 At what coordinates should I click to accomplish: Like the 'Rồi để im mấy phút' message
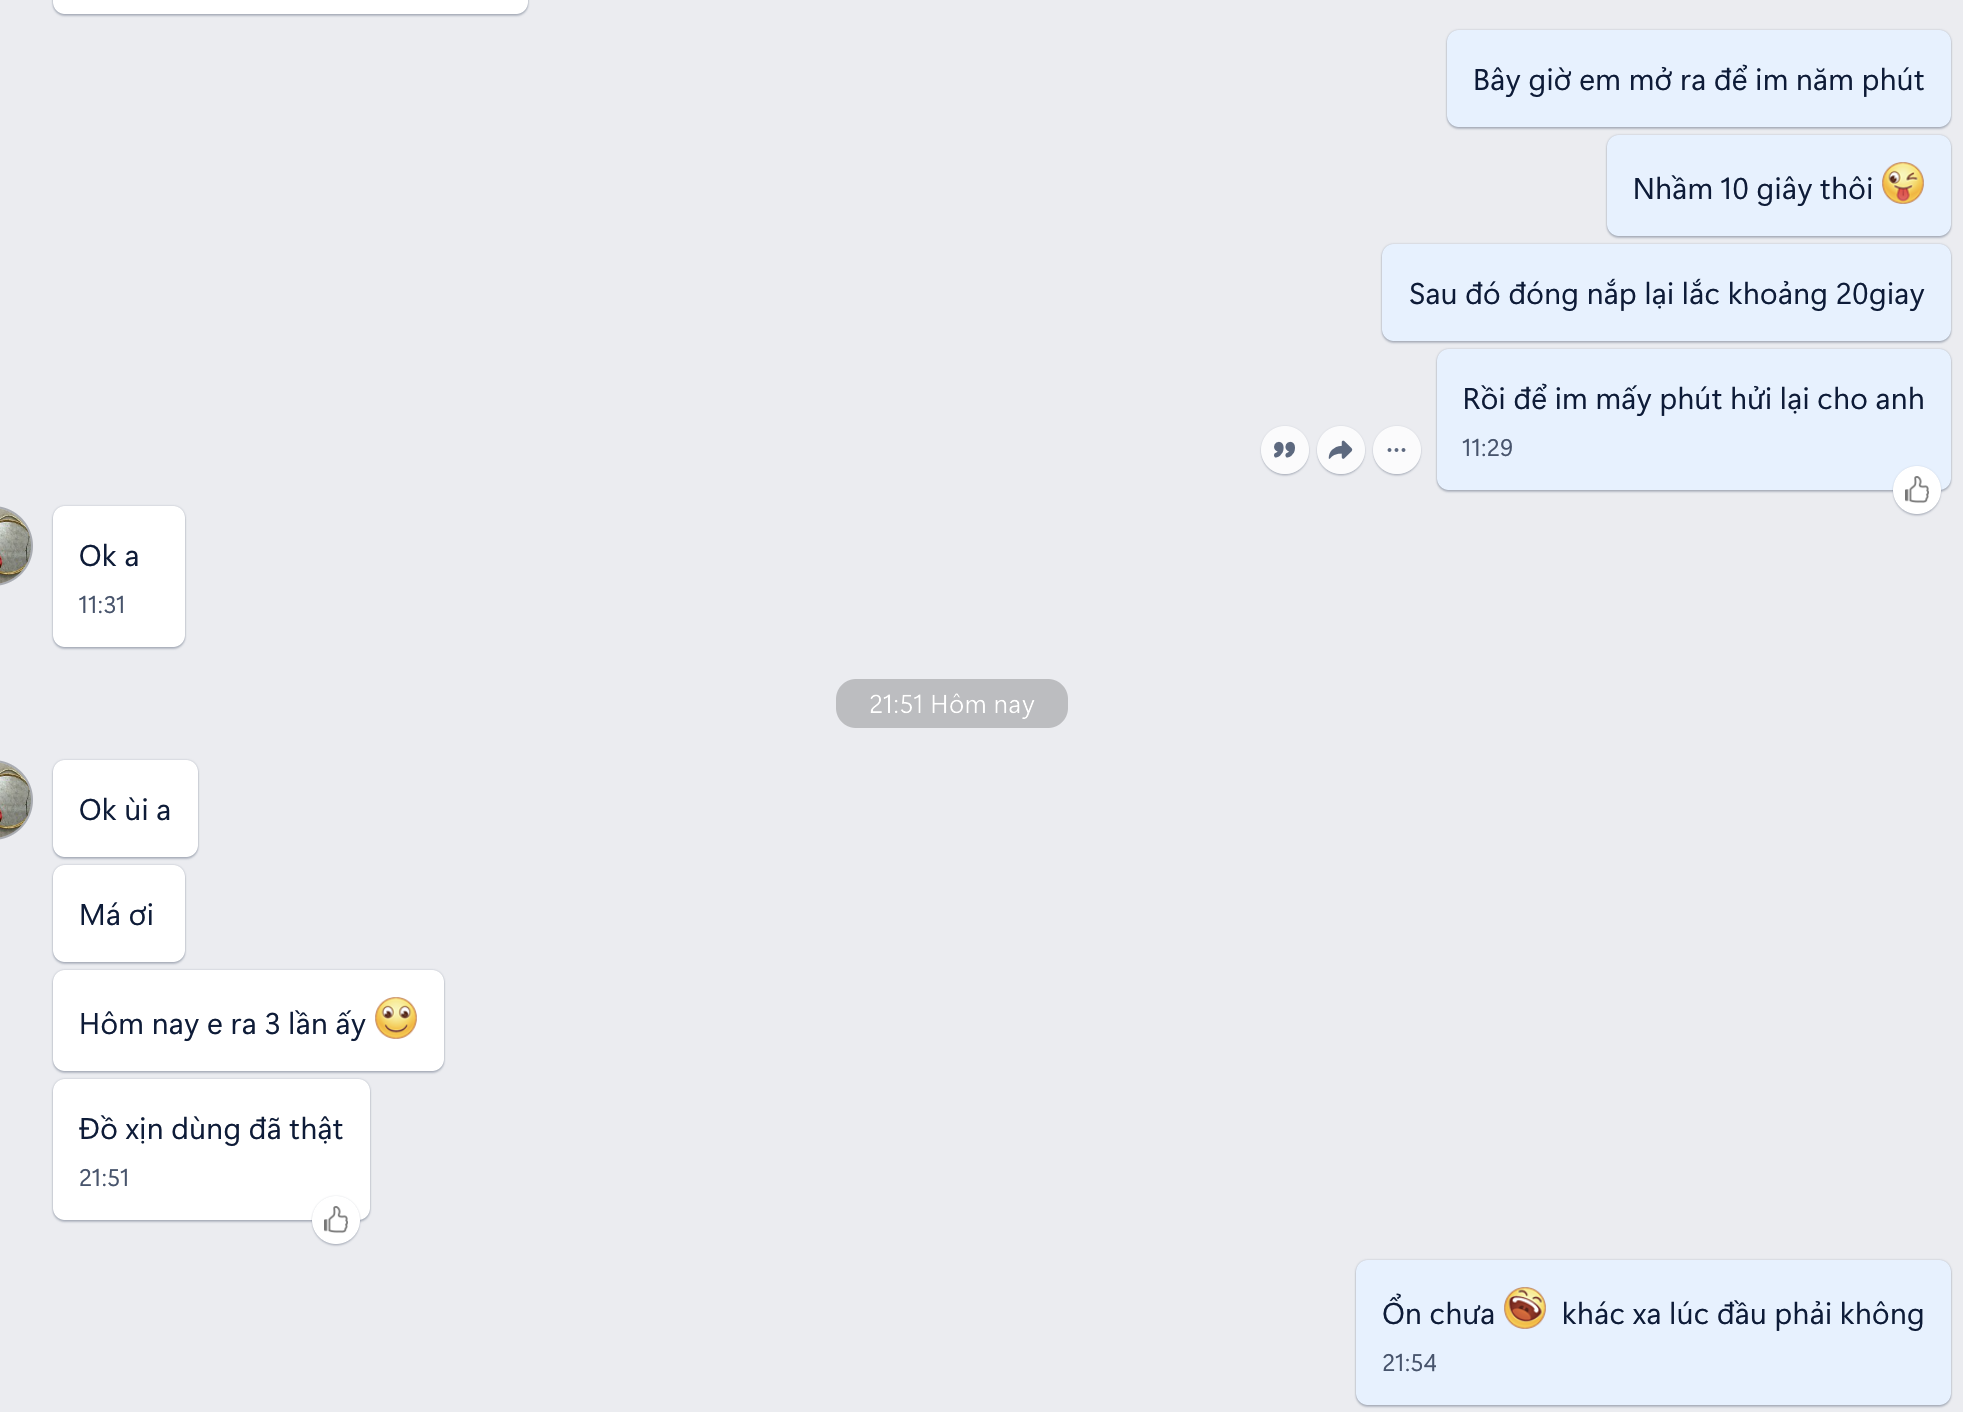pos(1916,490)
